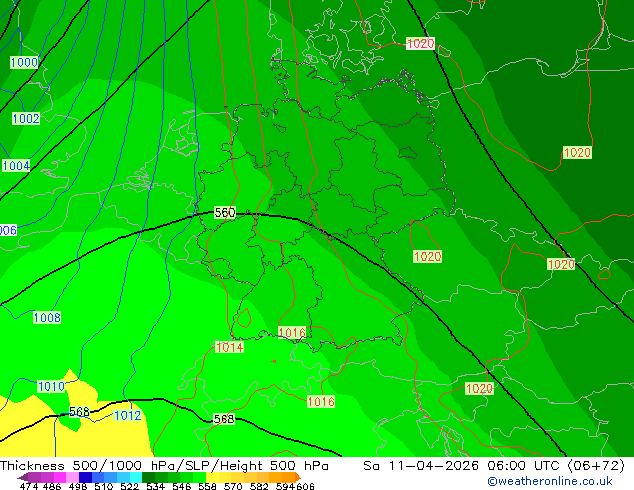Click the legend value 486
634x490 pixels.
pos(52,486)
